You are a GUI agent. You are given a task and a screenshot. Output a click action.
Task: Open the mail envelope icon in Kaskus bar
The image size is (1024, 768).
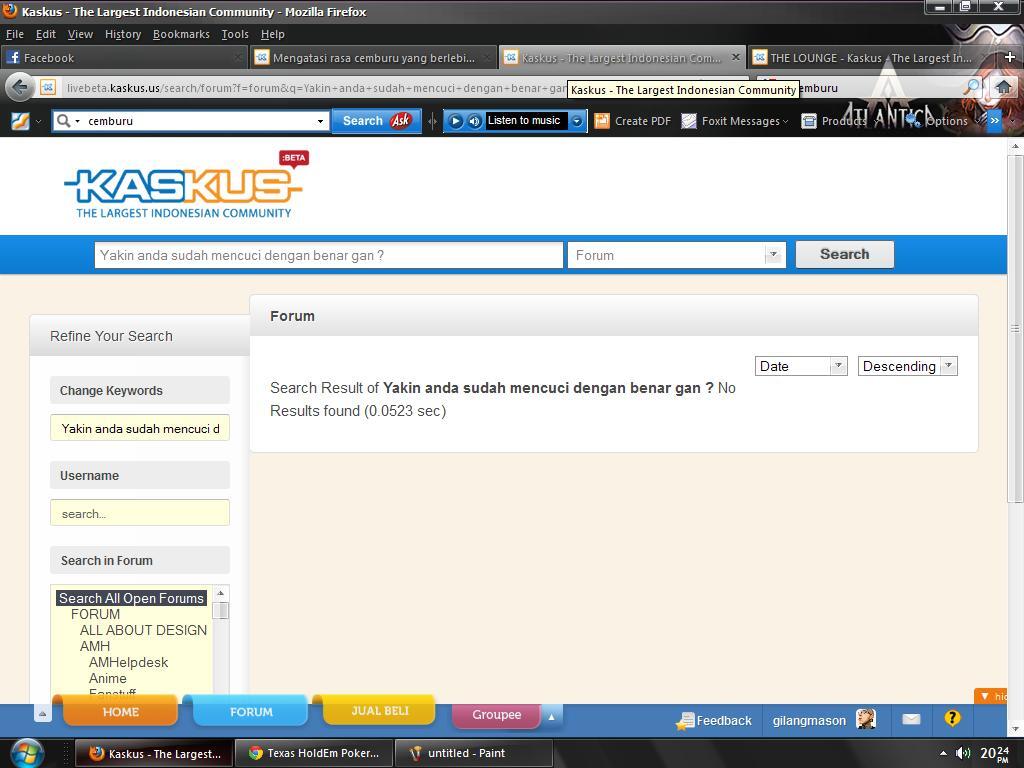point(911,719)
